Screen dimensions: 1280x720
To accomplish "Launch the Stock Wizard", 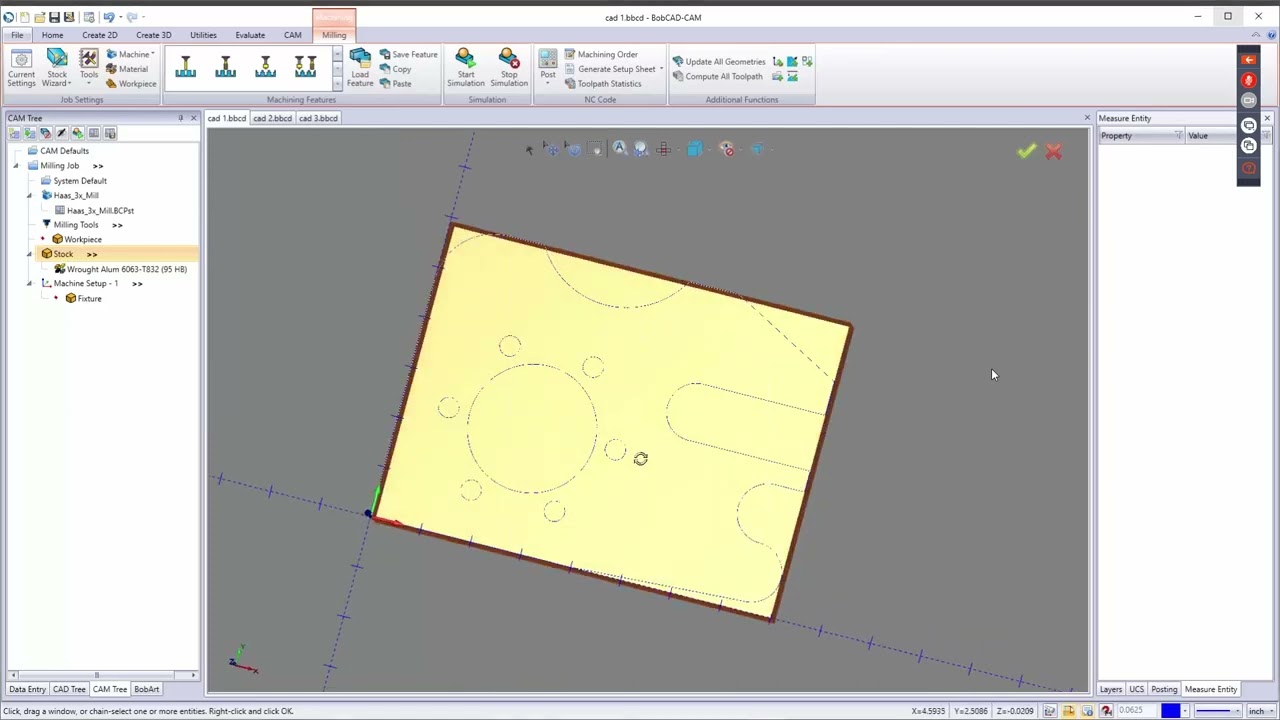I will pyautogui.click(x=57, y=68).
